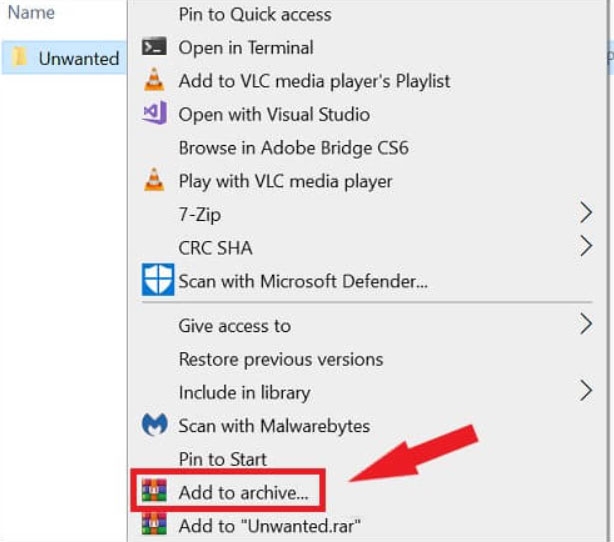Expand the Include in library submenu arrow
Viewport: 614px width, 542px height.
point(585,391)
